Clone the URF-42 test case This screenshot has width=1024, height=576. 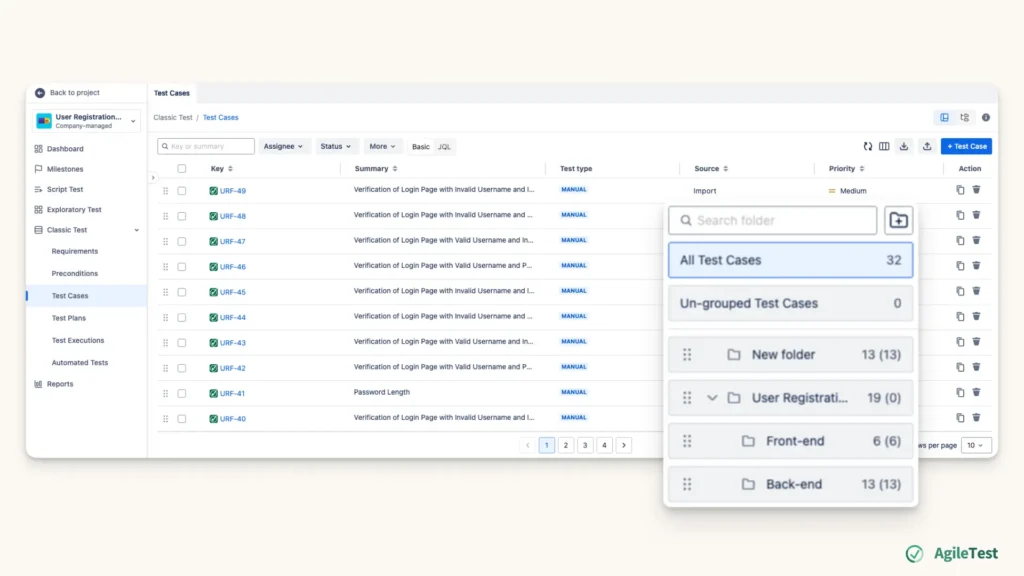pos(960,367)
